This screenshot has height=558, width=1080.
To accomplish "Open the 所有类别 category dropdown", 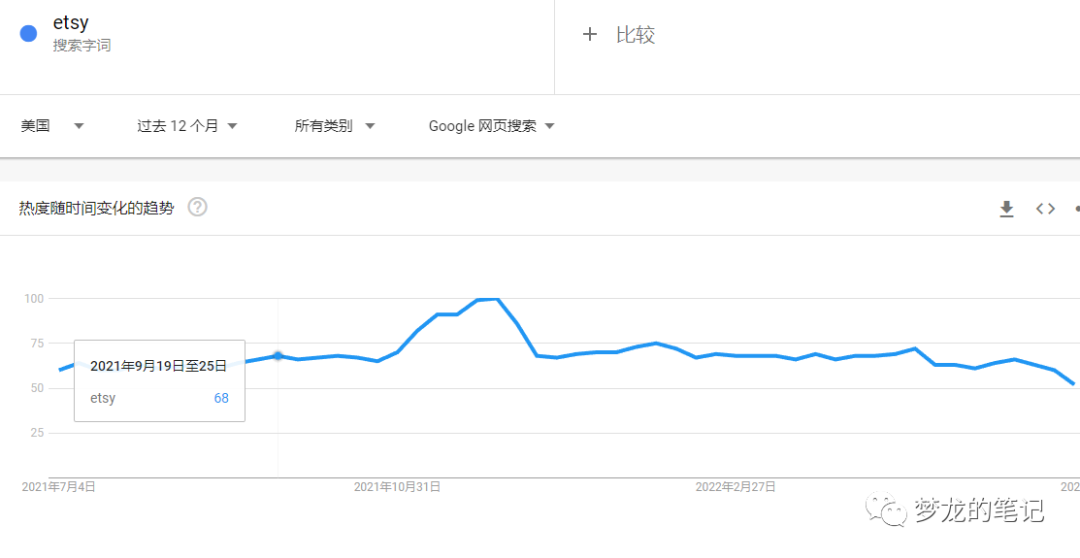I will click(335, 126).
